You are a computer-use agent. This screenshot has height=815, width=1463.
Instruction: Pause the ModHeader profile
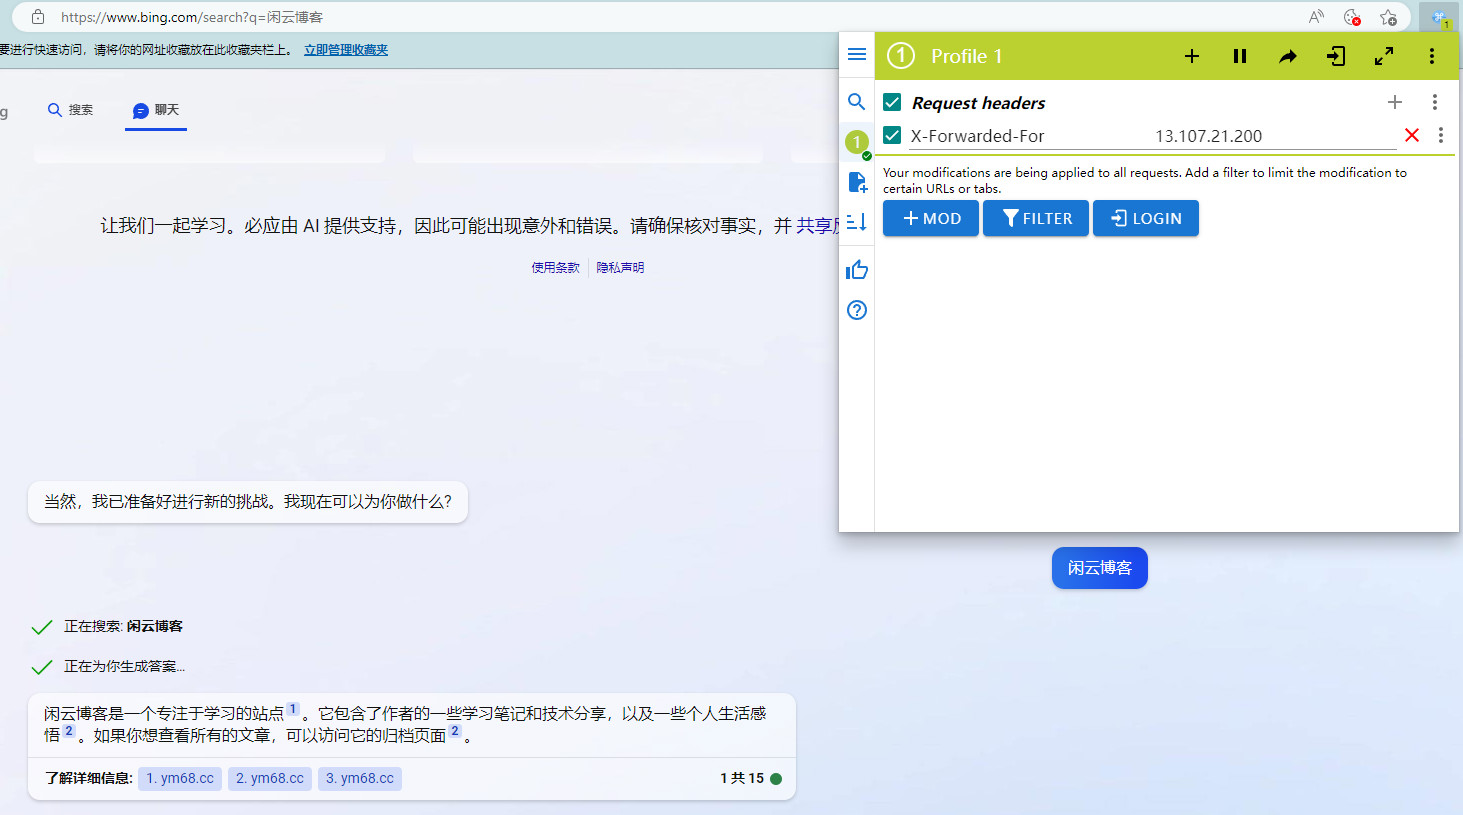pyautogui.click(x=1240, y=56)
